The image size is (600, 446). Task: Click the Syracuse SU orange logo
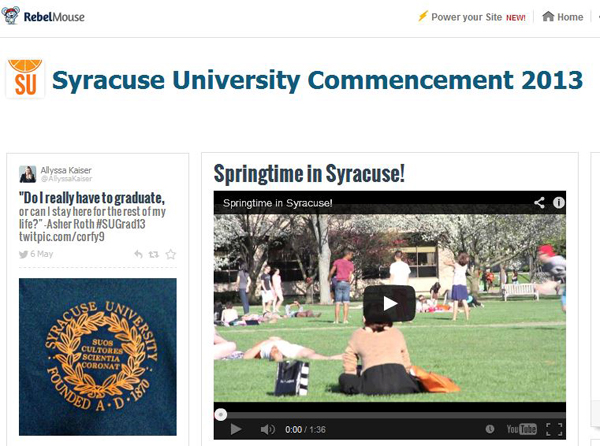tap(25, 78)
